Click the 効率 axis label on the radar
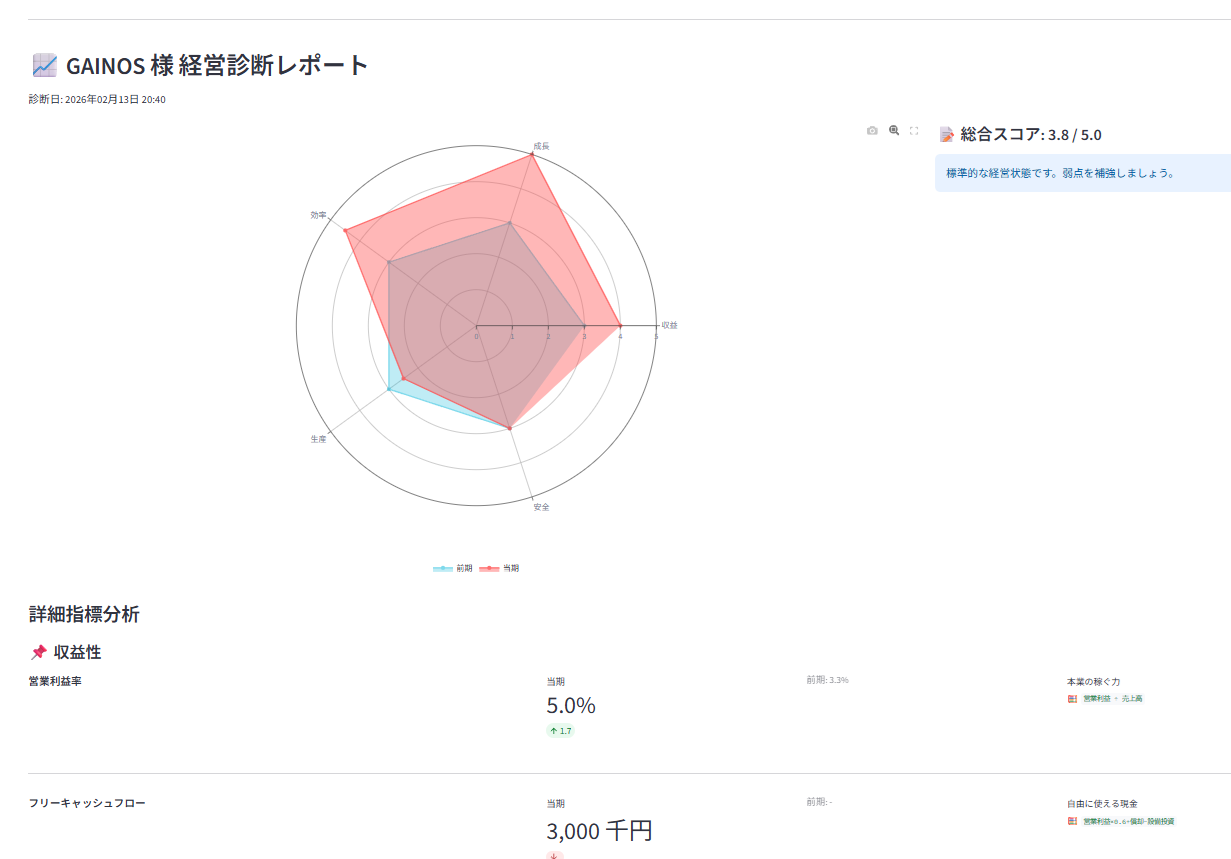This screenshot has width=1231, height=859. [x=318, y=216]
